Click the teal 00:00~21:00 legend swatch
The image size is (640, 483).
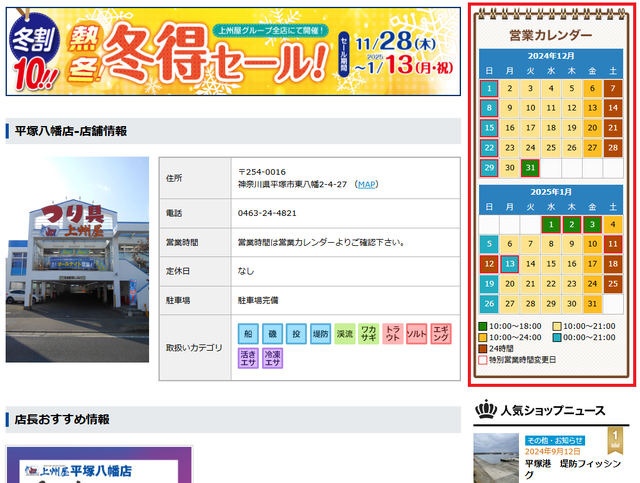557,338
